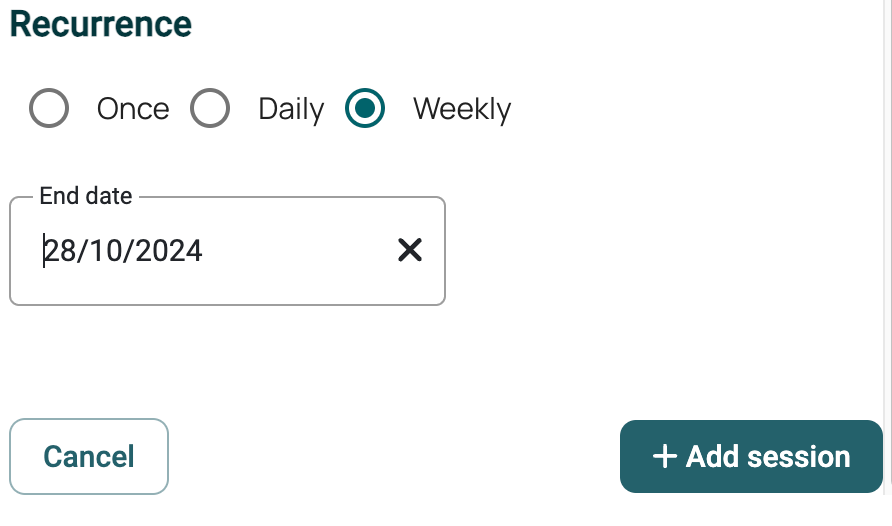Click the text cursor before date value

[44, 251]
